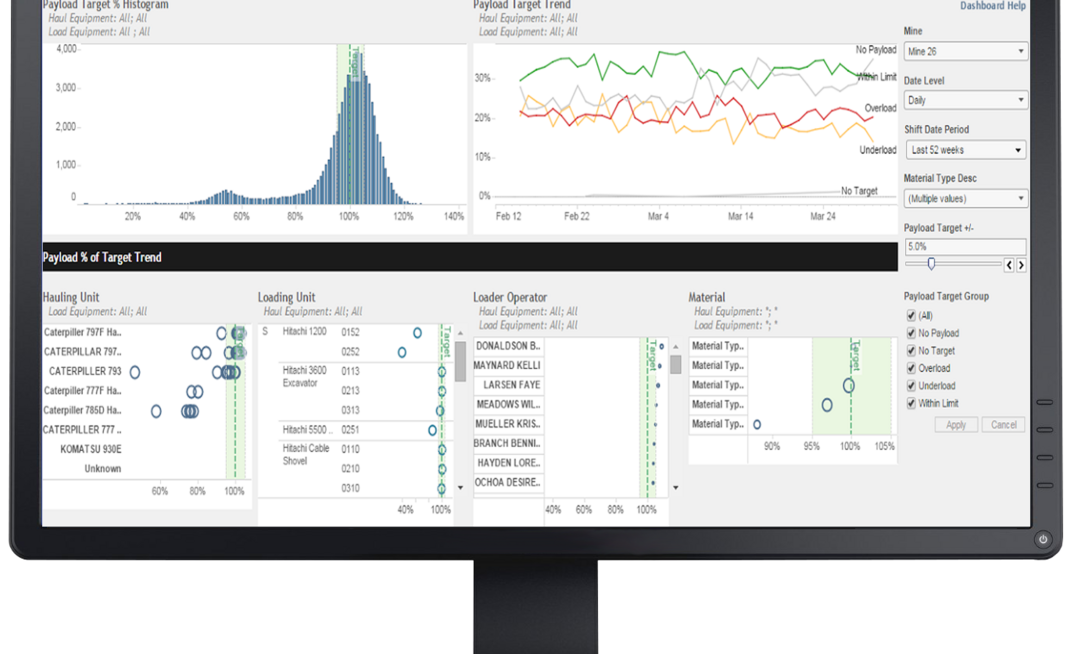
Task: Click the 5.0% Payload Target input field
Action: click(965, 246)
